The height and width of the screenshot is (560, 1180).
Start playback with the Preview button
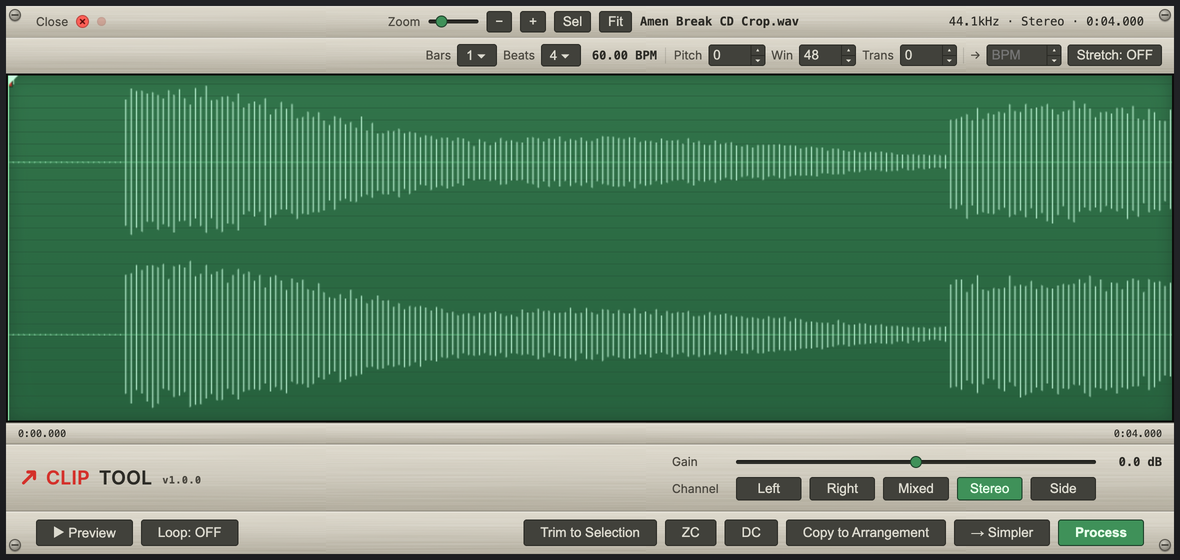tap(84, 533)
